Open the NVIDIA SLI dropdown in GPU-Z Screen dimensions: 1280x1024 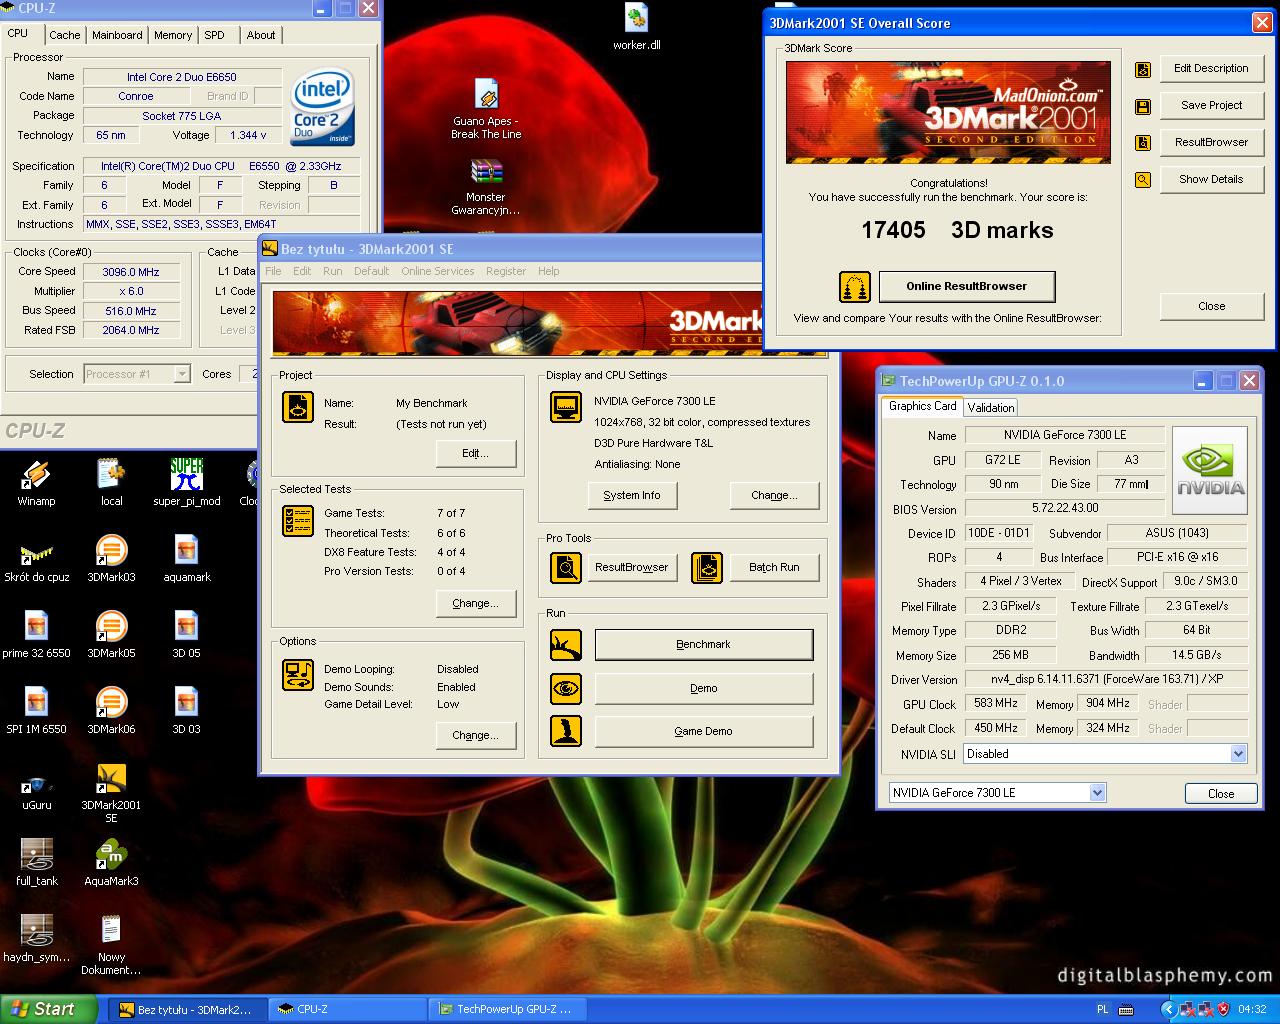(x=1238, y=754)
